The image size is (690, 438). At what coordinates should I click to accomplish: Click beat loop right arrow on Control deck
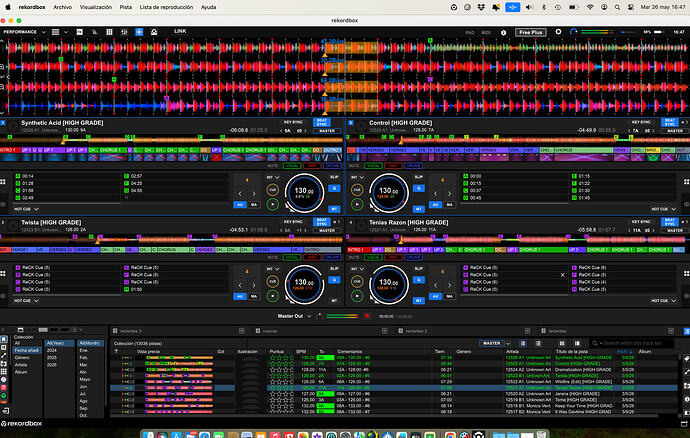pos(449,193)
